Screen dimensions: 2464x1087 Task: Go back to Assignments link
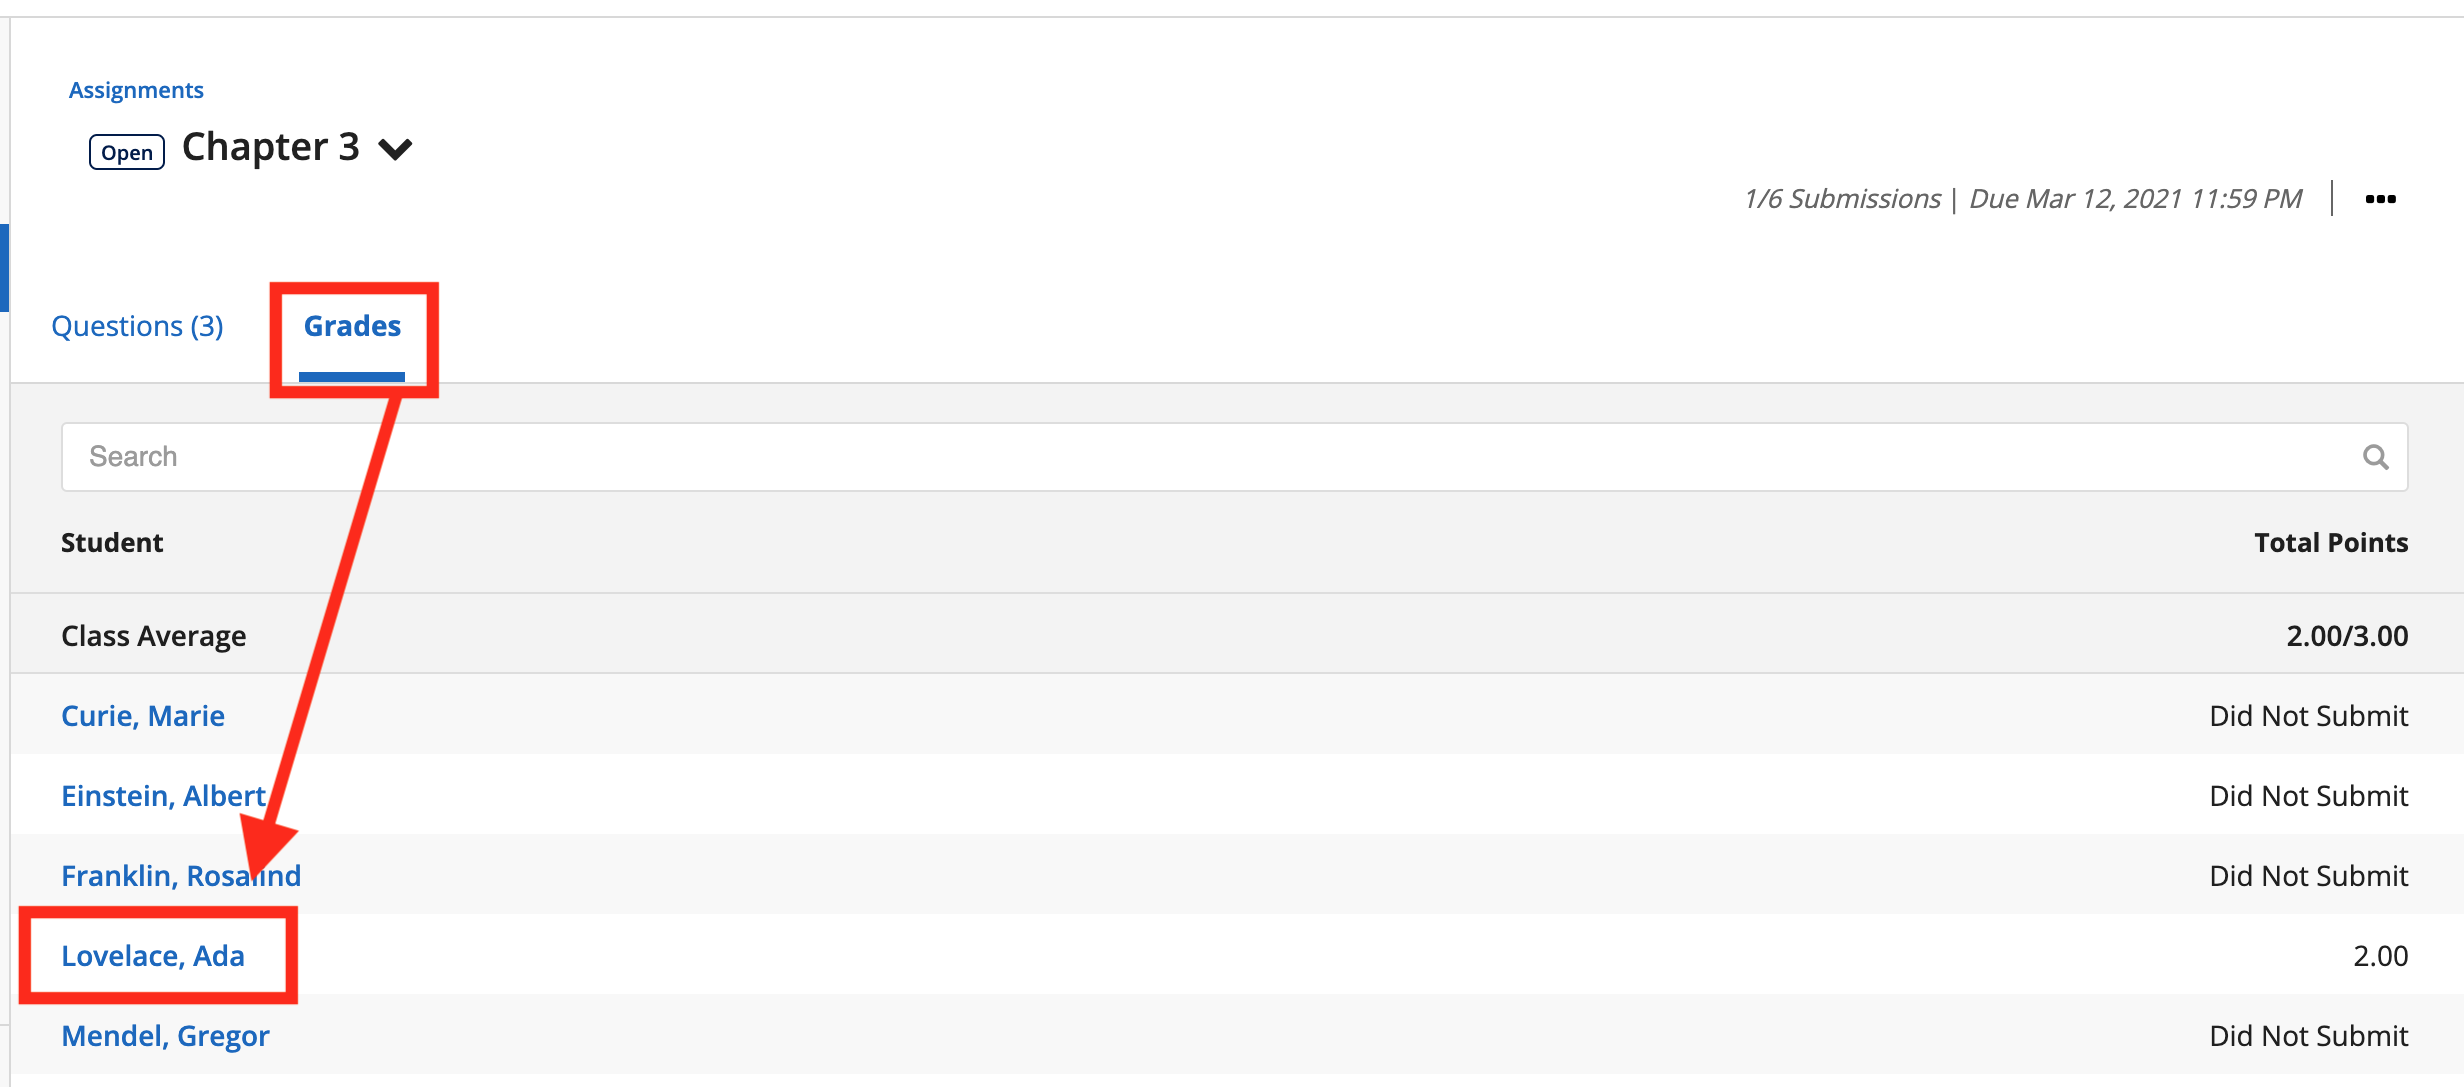[136, 90]
